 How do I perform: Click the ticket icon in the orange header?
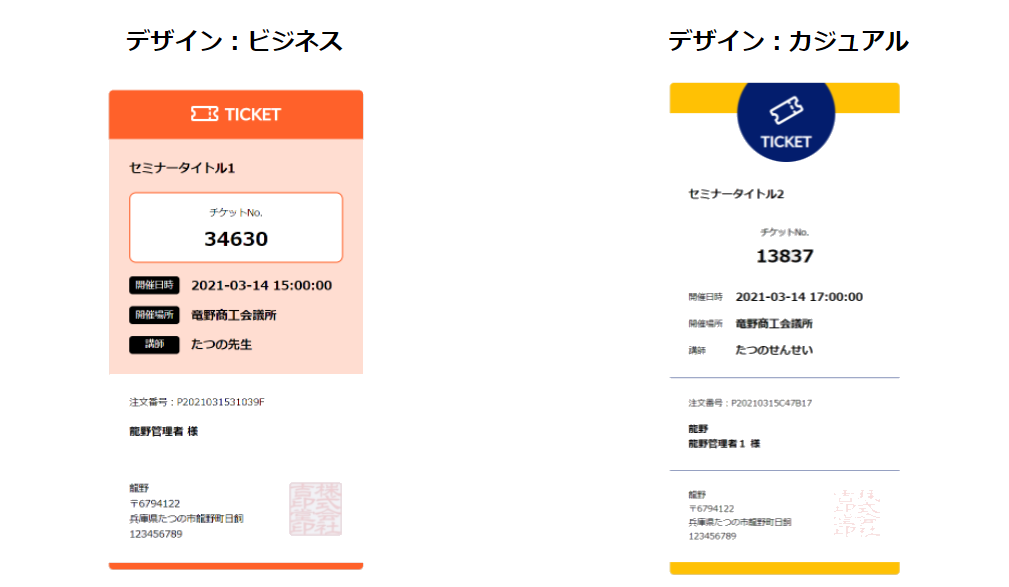point(204,114)
